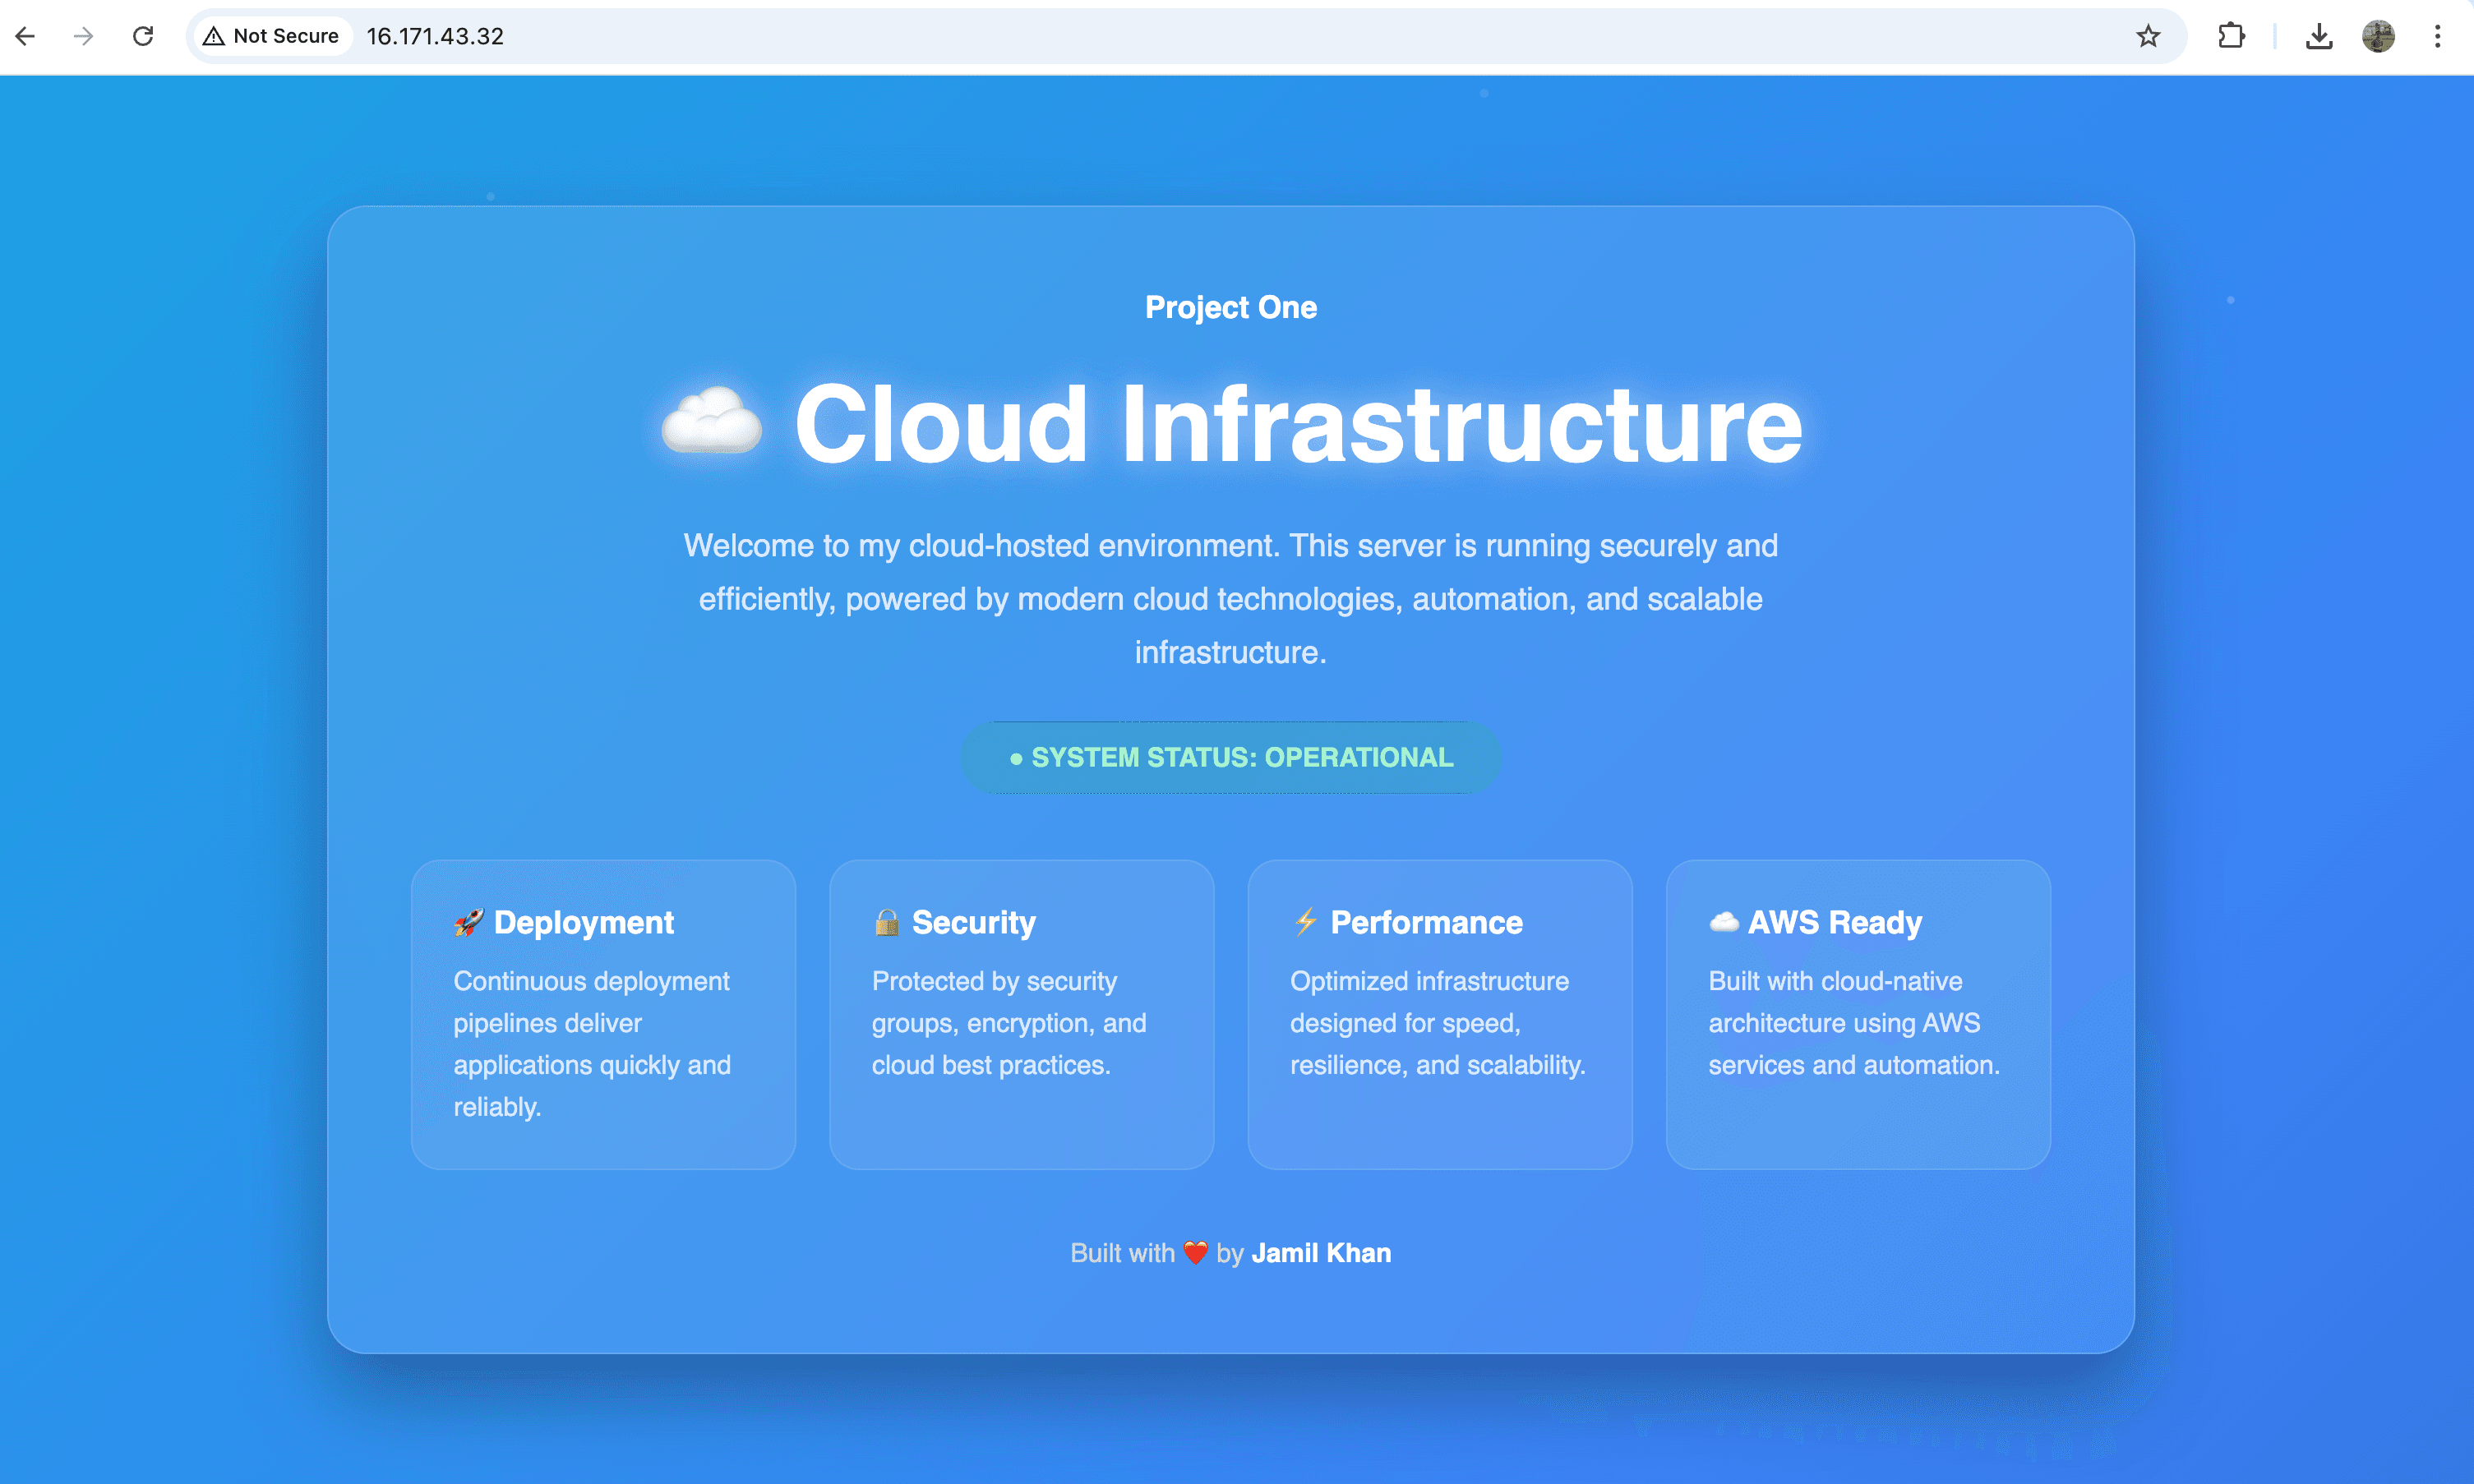
Task: Click the System Status: Operational badge
Action: pyautogui.click(x=1231, y=757)
